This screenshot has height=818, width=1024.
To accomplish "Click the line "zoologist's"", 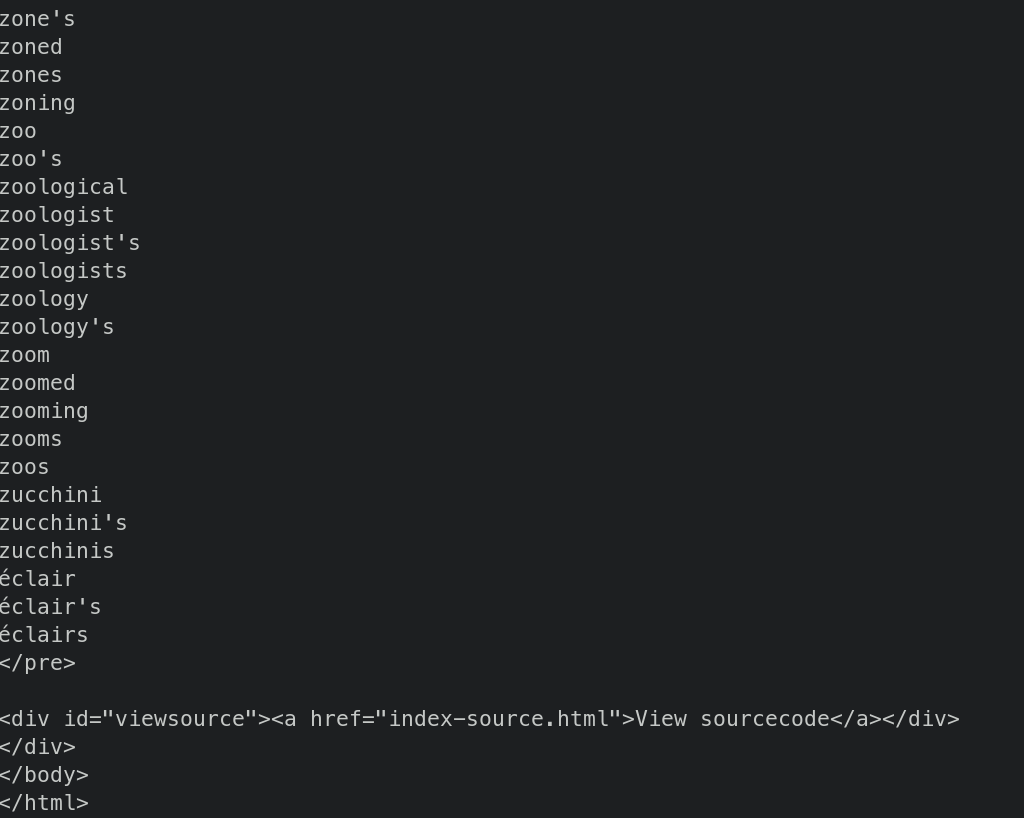I will click(x=70, y=243).
